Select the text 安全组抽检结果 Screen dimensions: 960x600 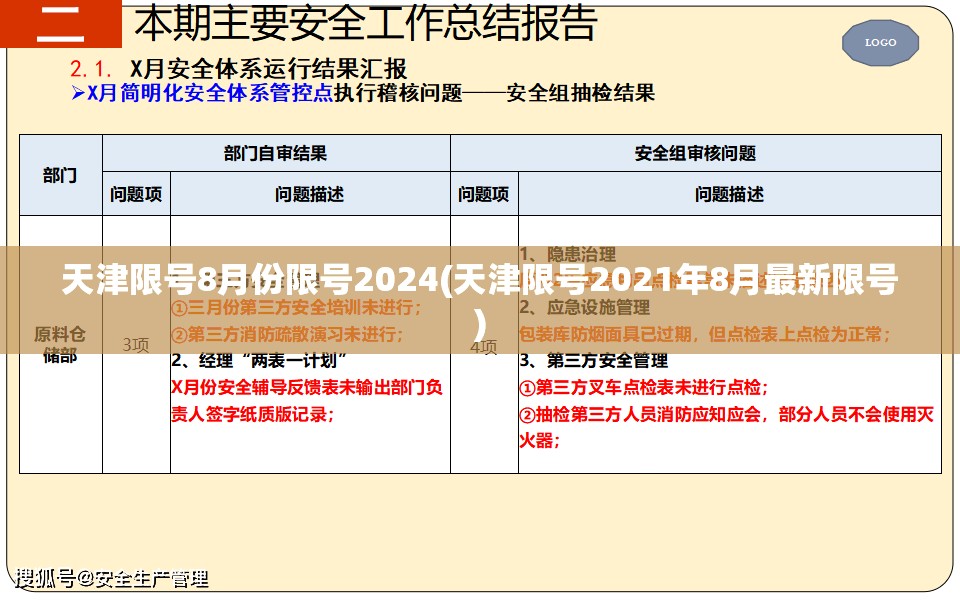(x=580, y=93)
